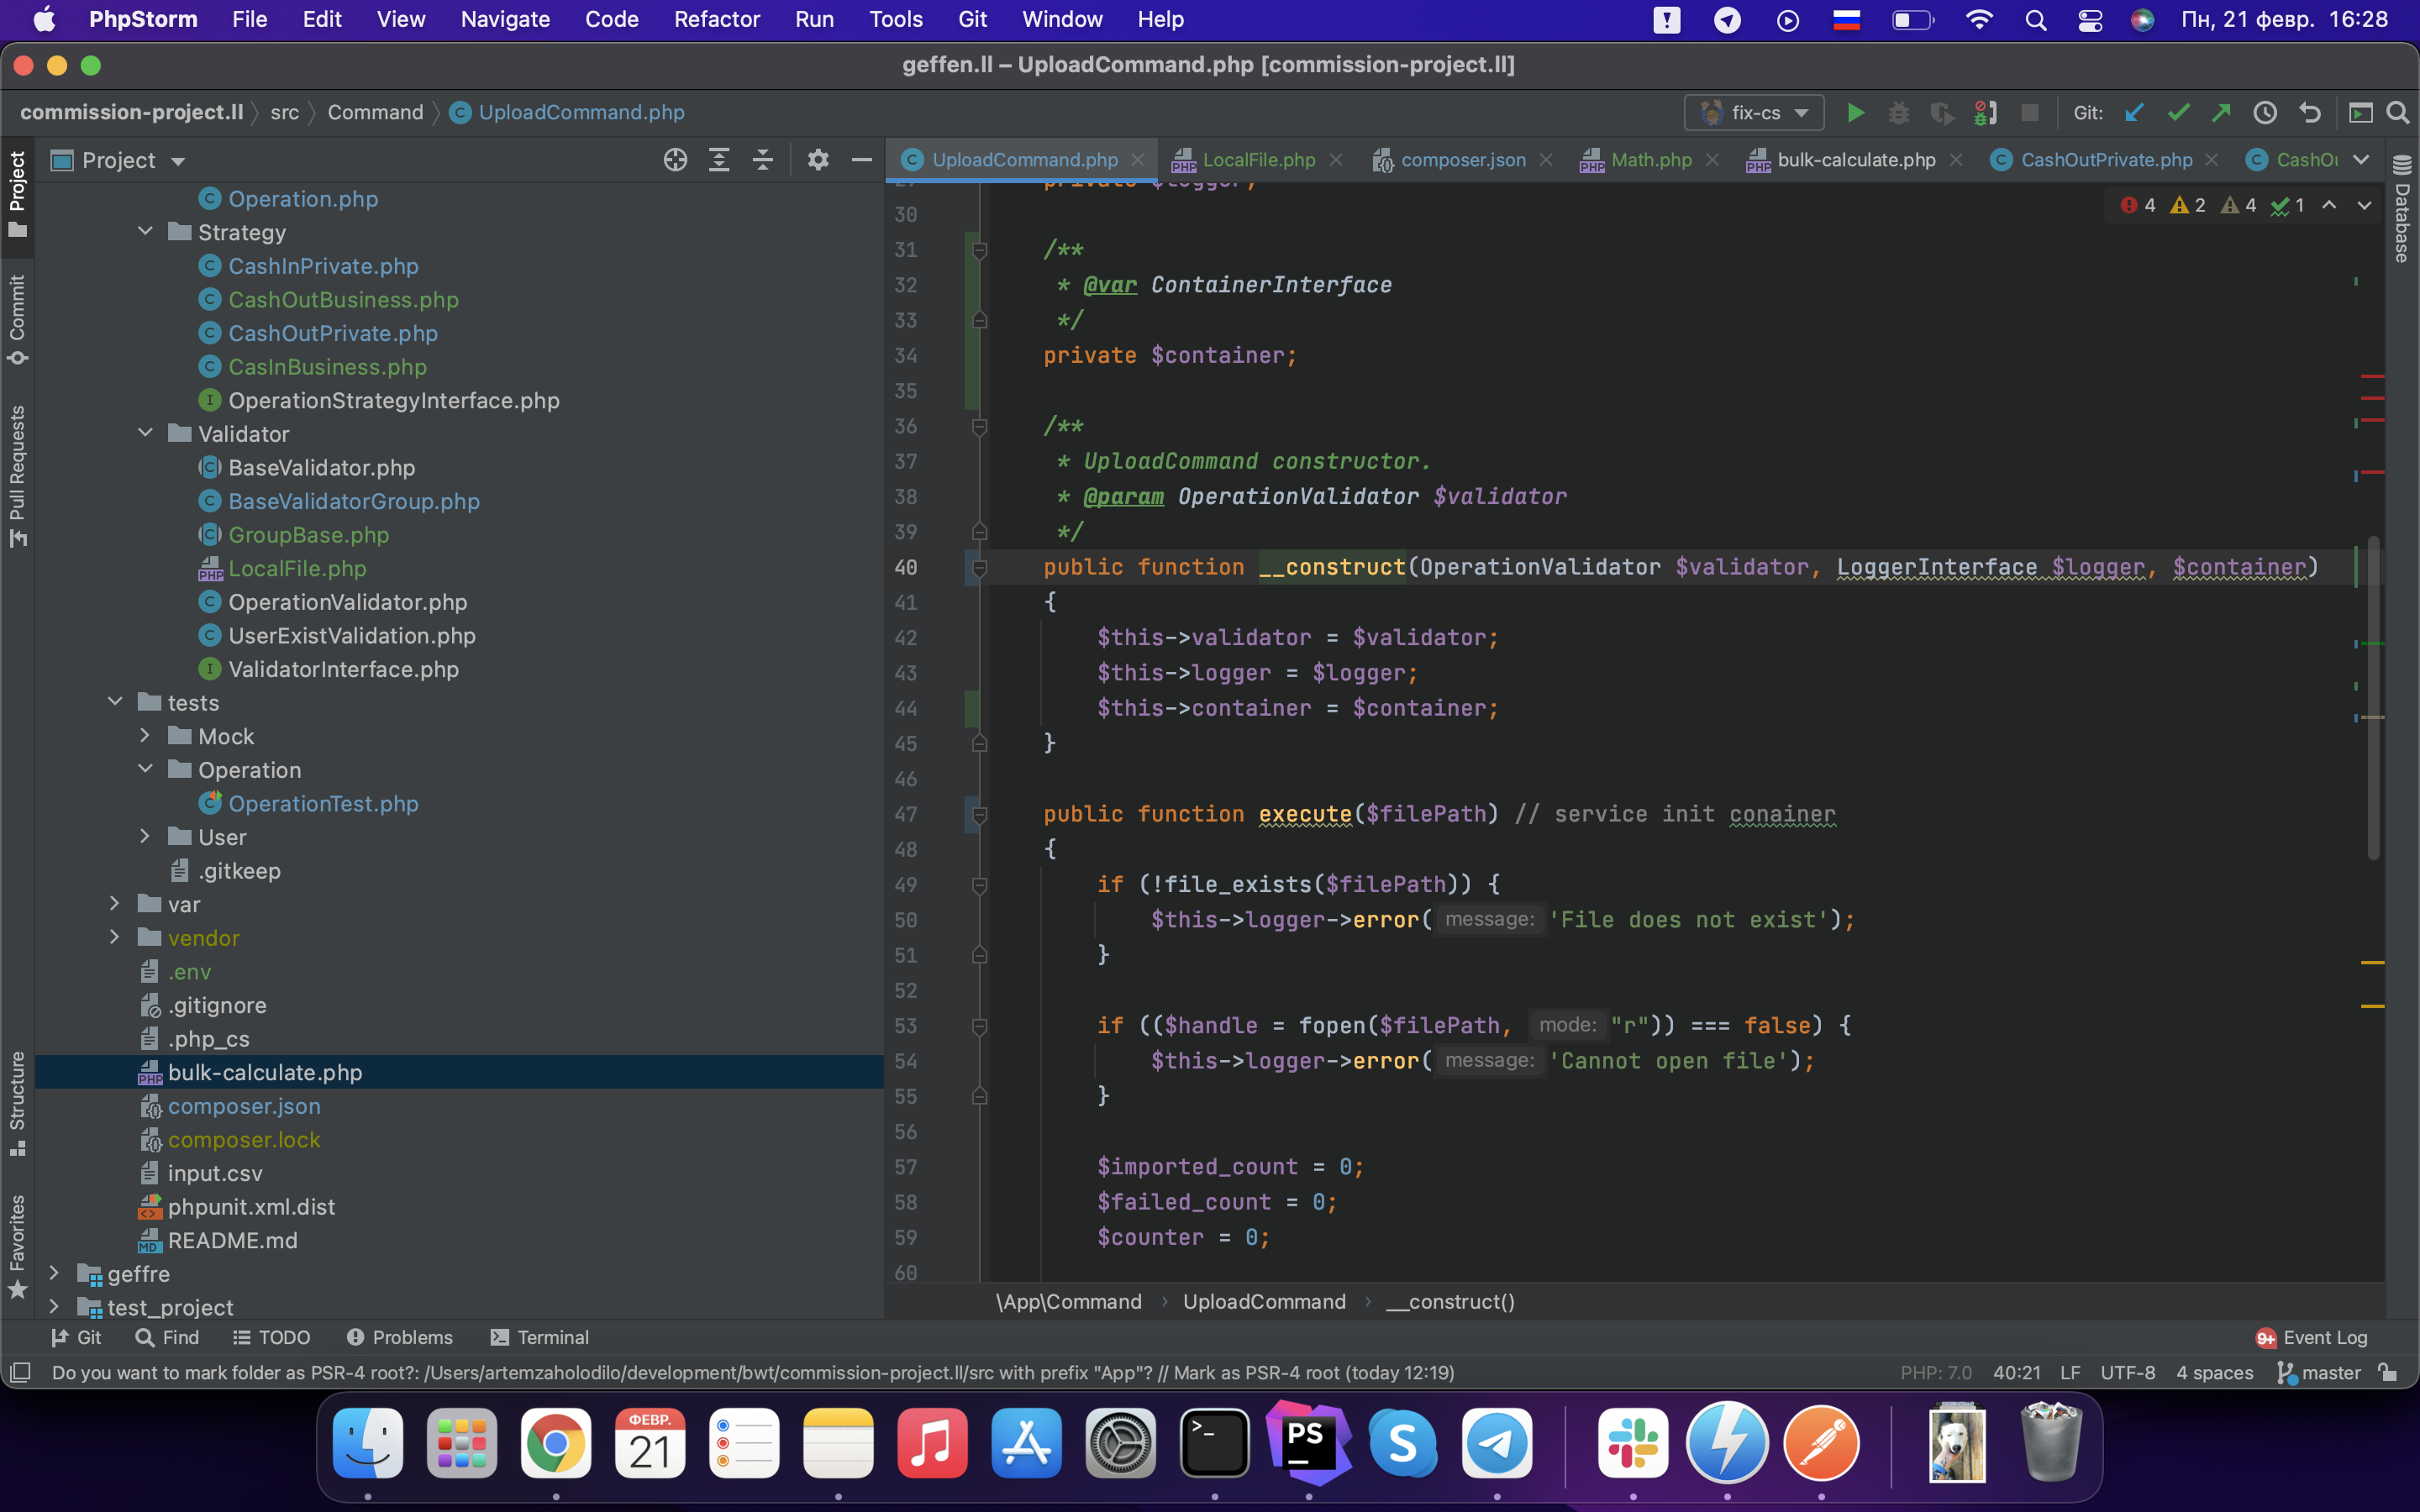
Task: Open the TODO tool window
Action: (271, 1337)
